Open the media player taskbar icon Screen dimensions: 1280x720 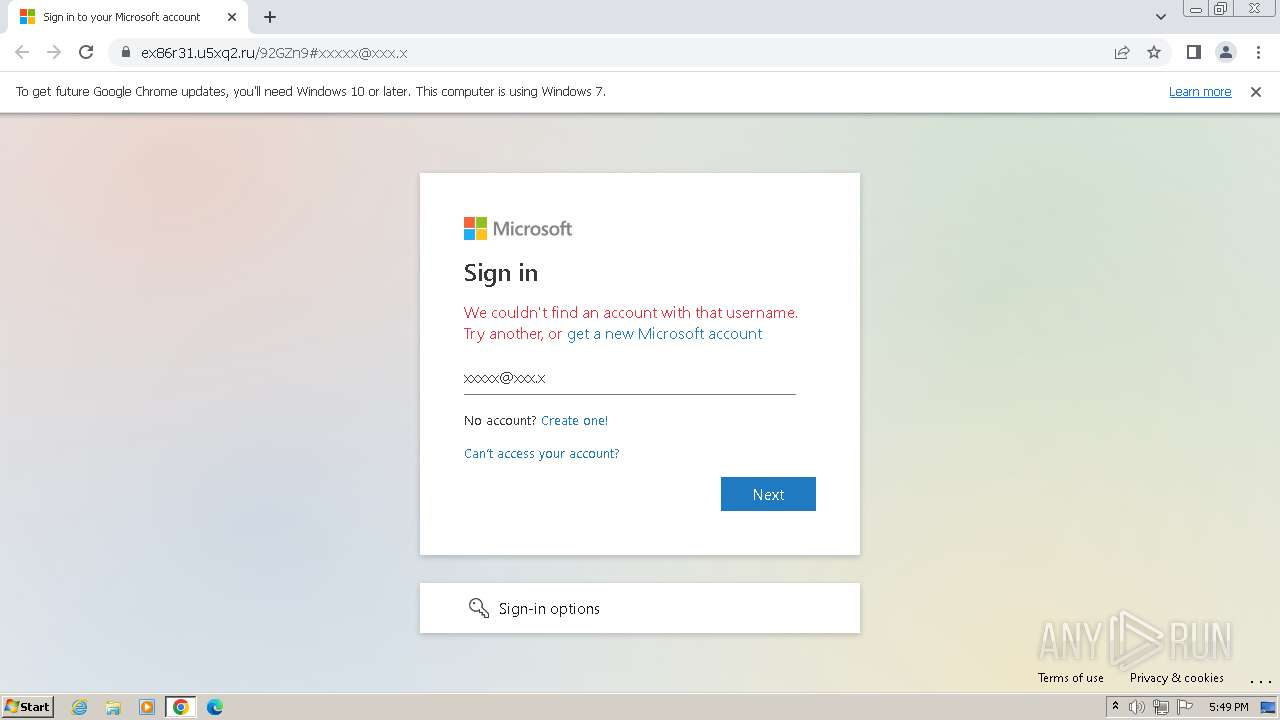(x=147, y=707)
